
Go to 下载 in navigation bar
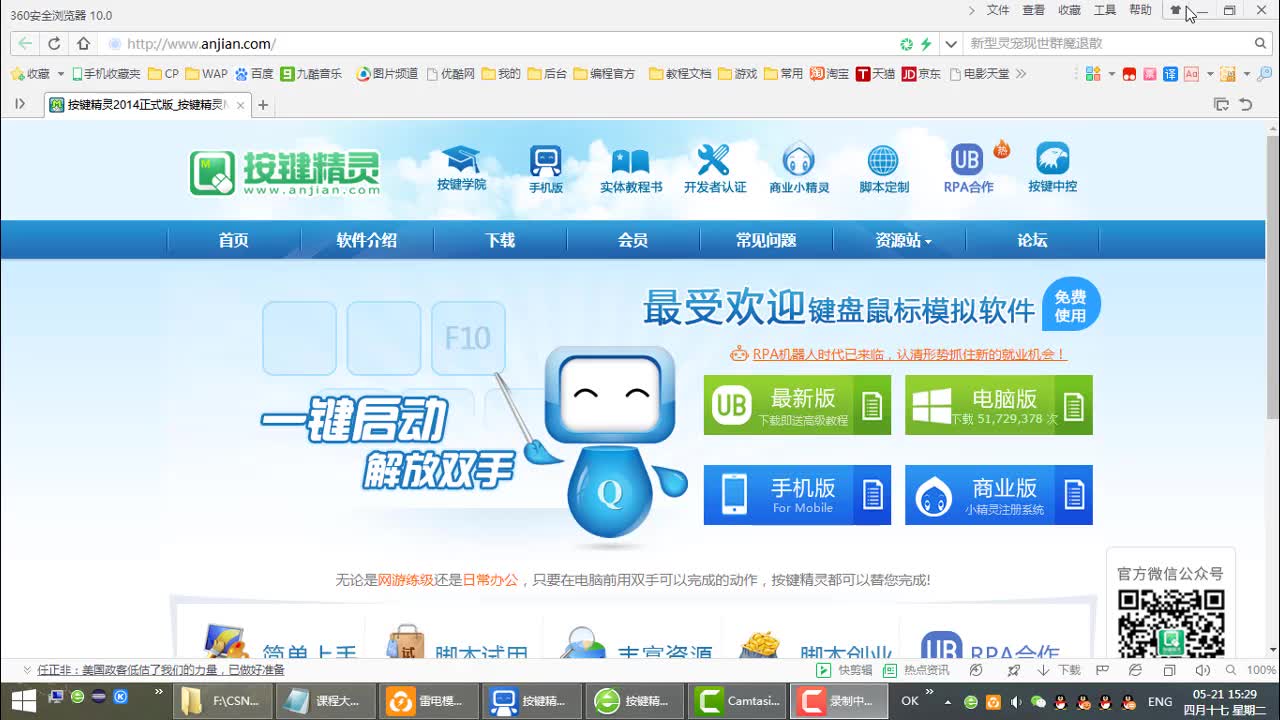click(x=500, y=240)
